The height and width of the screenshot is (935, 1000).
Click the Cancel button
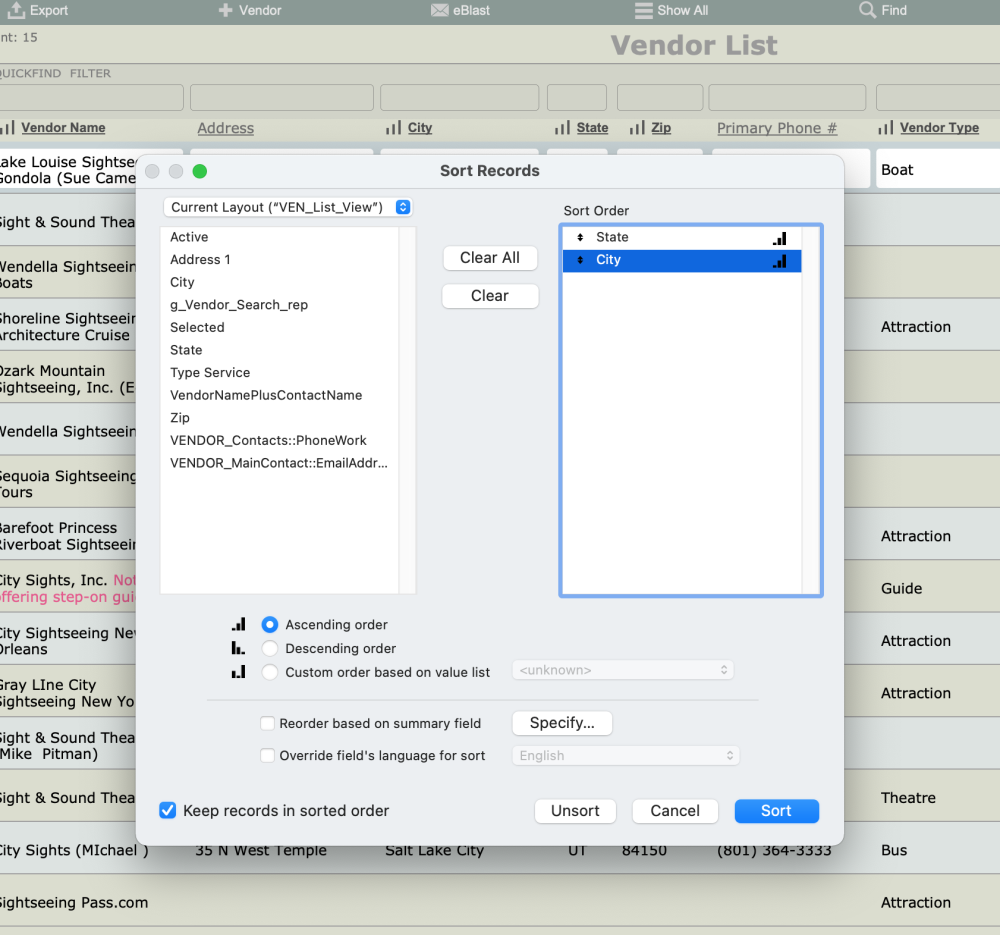point(675,811)
